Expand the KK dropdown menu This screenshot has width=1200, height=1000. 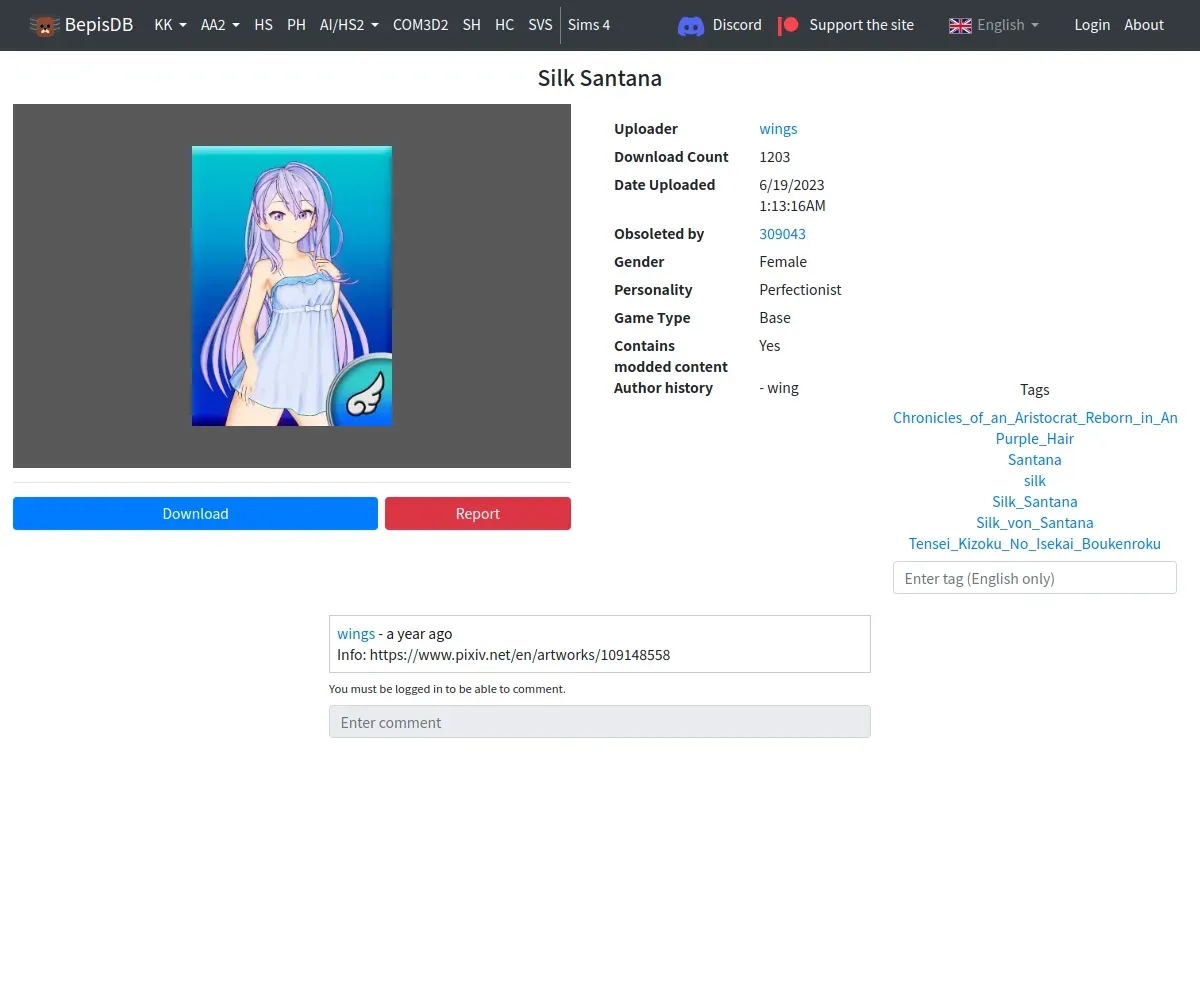coord(170,25)
